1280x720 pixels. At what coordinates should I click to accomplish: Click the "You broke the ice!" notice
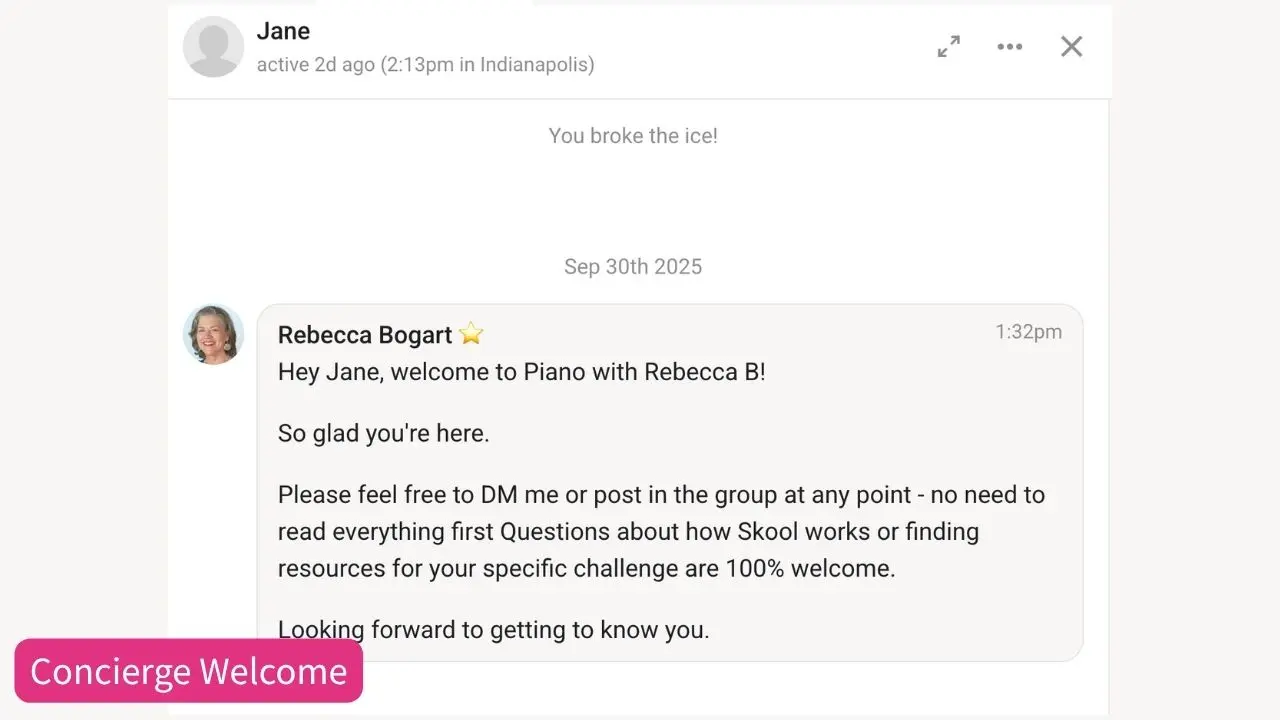pos(633,136)
